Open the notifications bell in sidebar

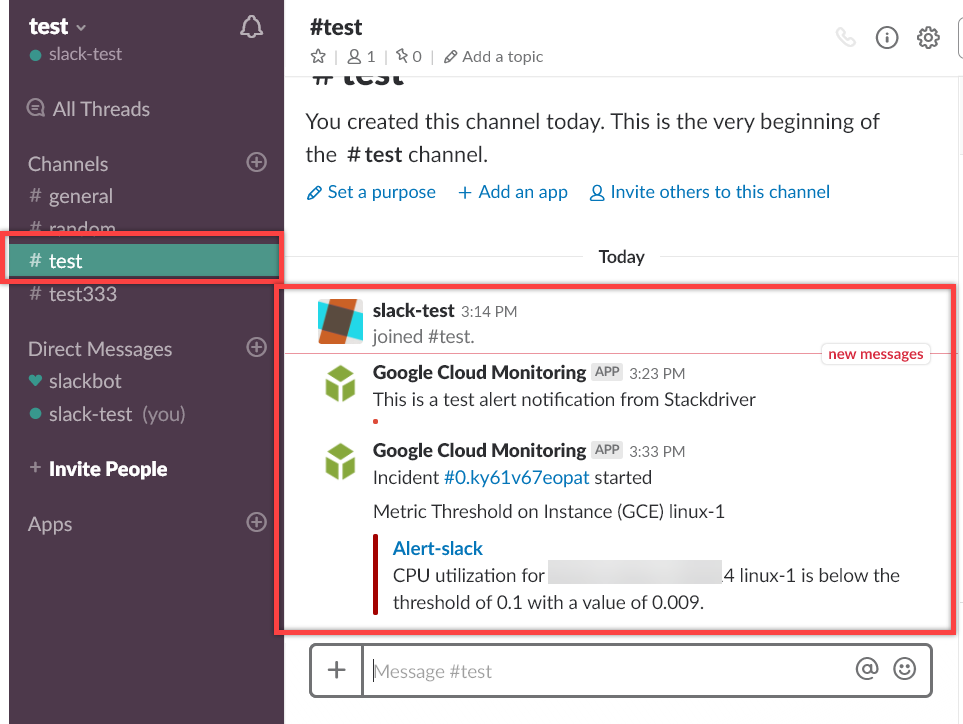(x=251, y=27)
